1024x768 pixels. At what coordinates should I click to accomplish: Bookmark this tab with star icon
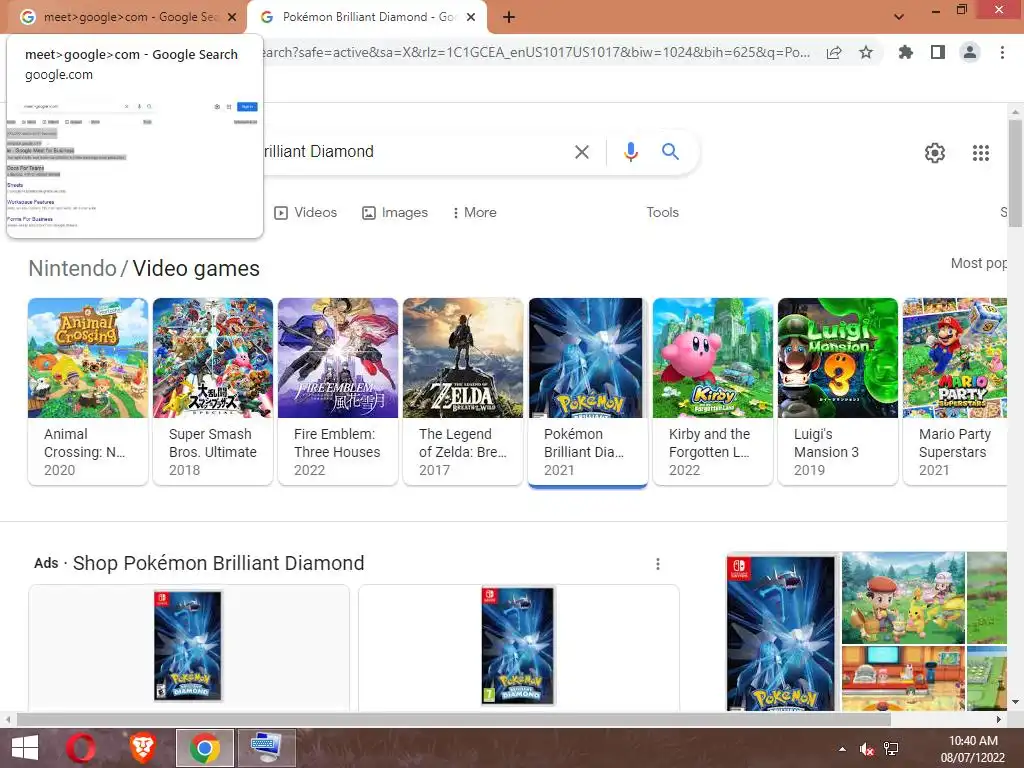[x=866, y=52]
